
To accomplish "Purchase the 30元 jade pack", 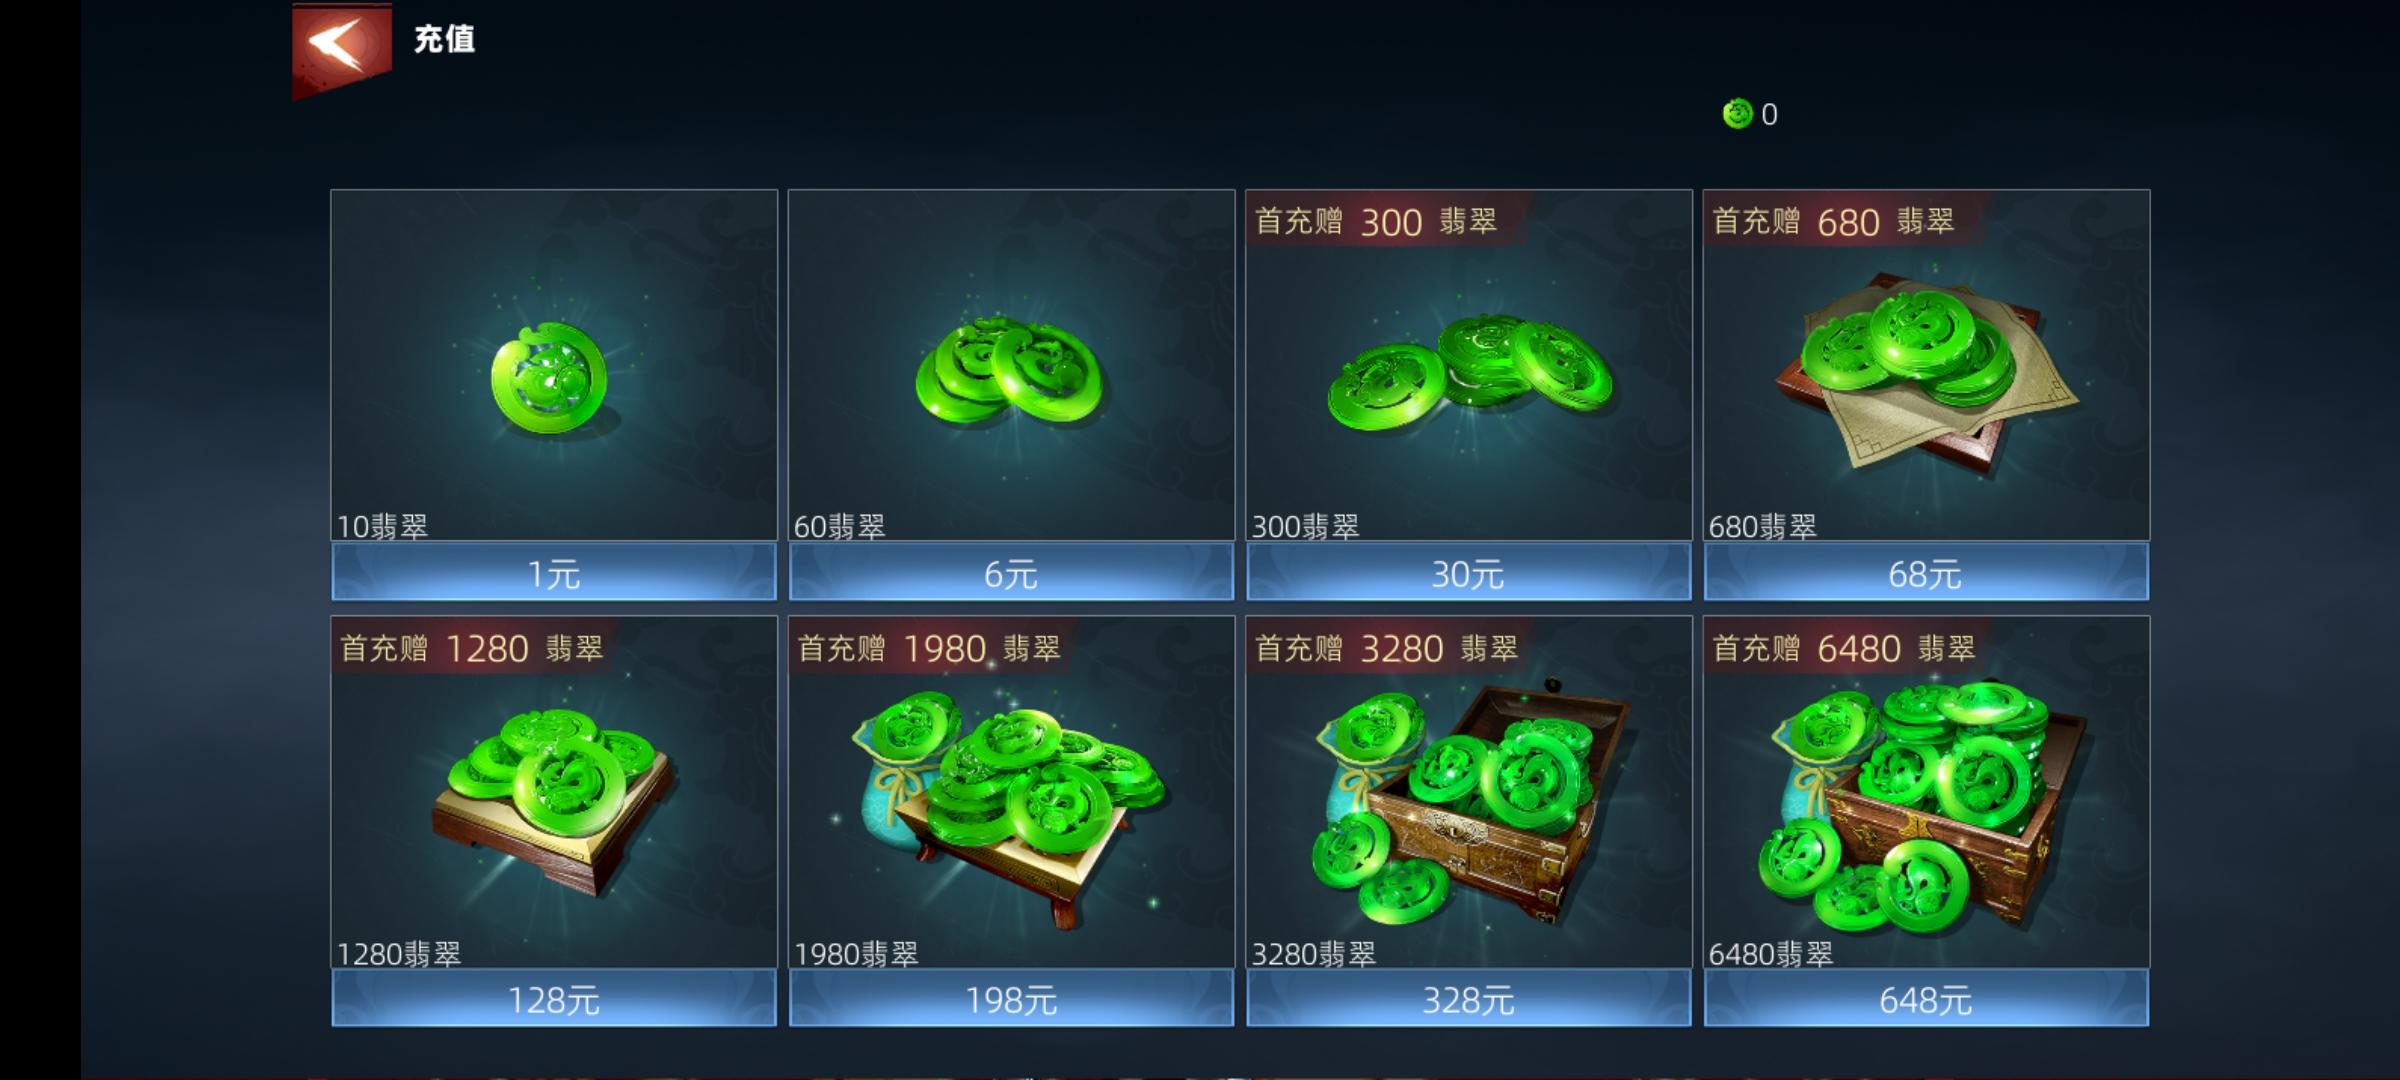I will point(1469,573).
